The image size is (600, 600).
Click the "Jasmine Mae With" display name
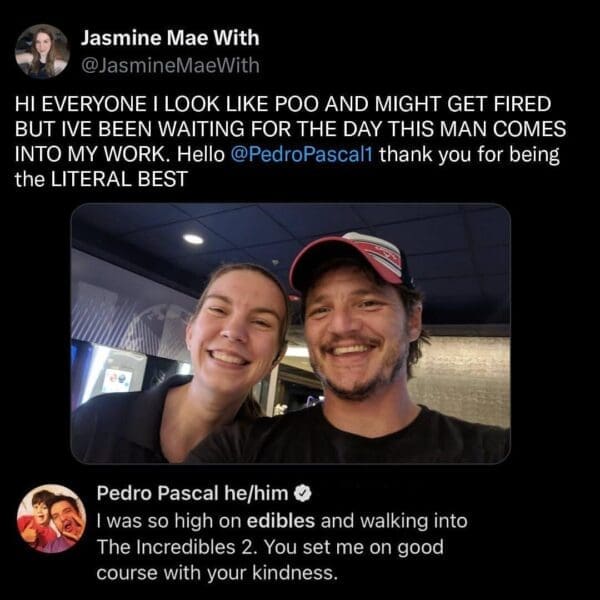pyautogui.click(x=170, y=38)
